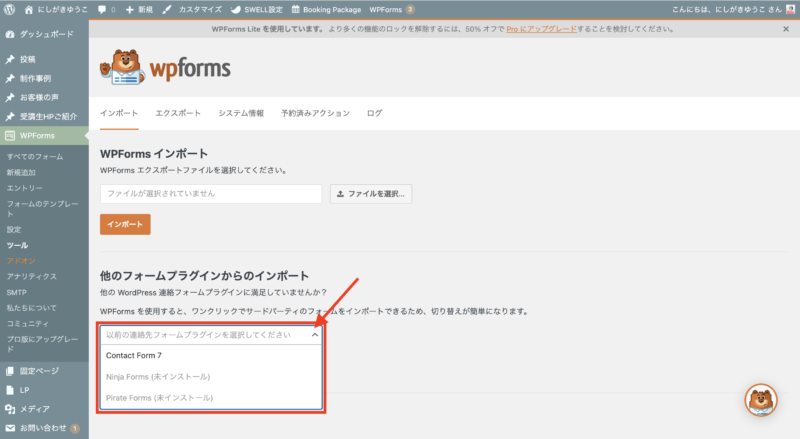Switch to ログ tab

374,113
